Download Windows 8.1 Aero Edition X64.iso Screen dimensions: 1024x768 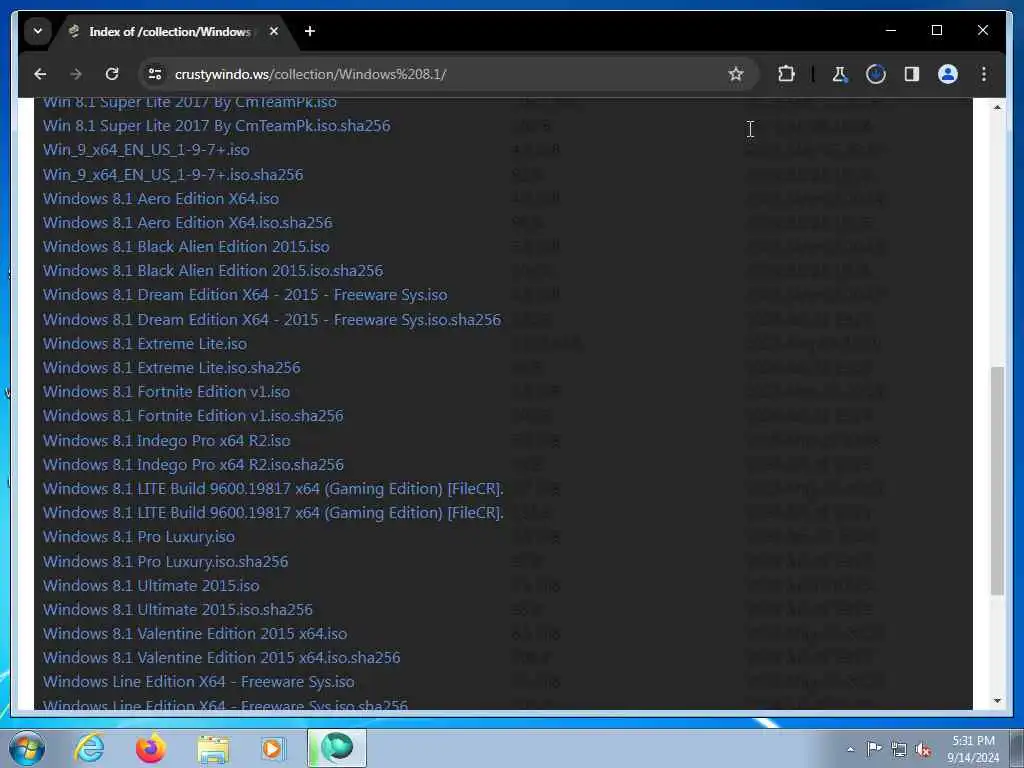(x=161, y=199)
